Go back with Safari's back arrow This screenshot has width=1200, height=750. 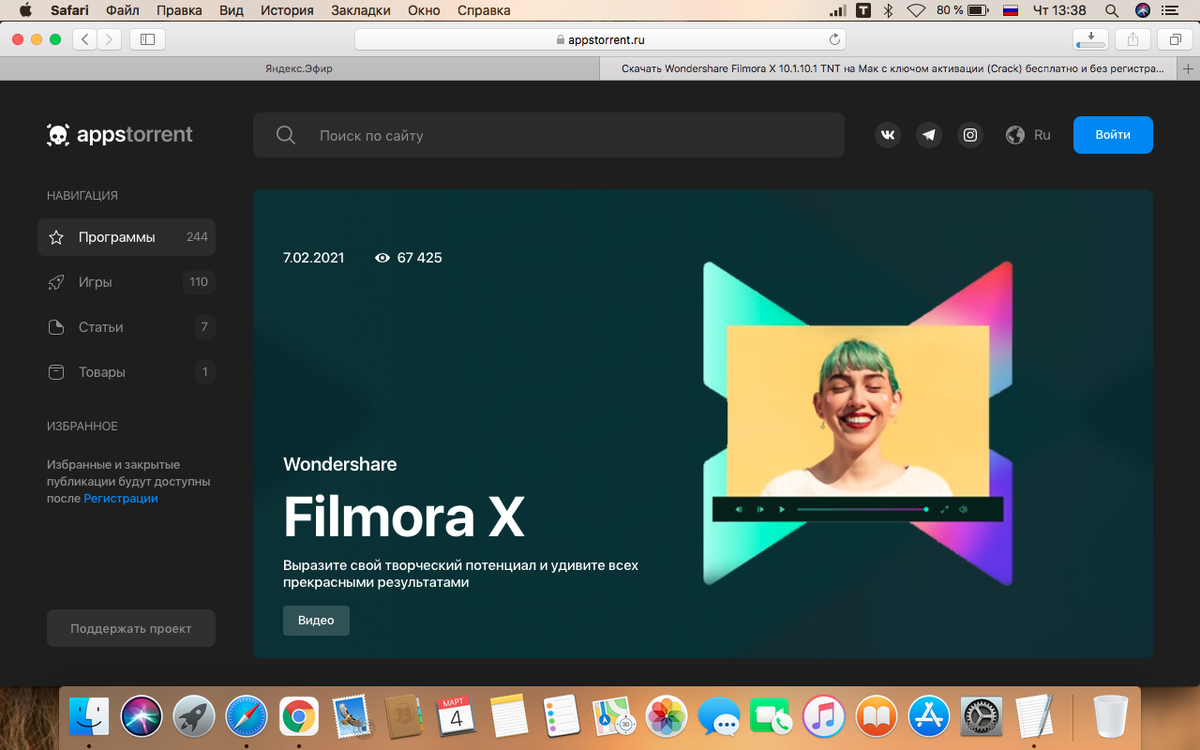pyautogui.click(x=85, y=39)
